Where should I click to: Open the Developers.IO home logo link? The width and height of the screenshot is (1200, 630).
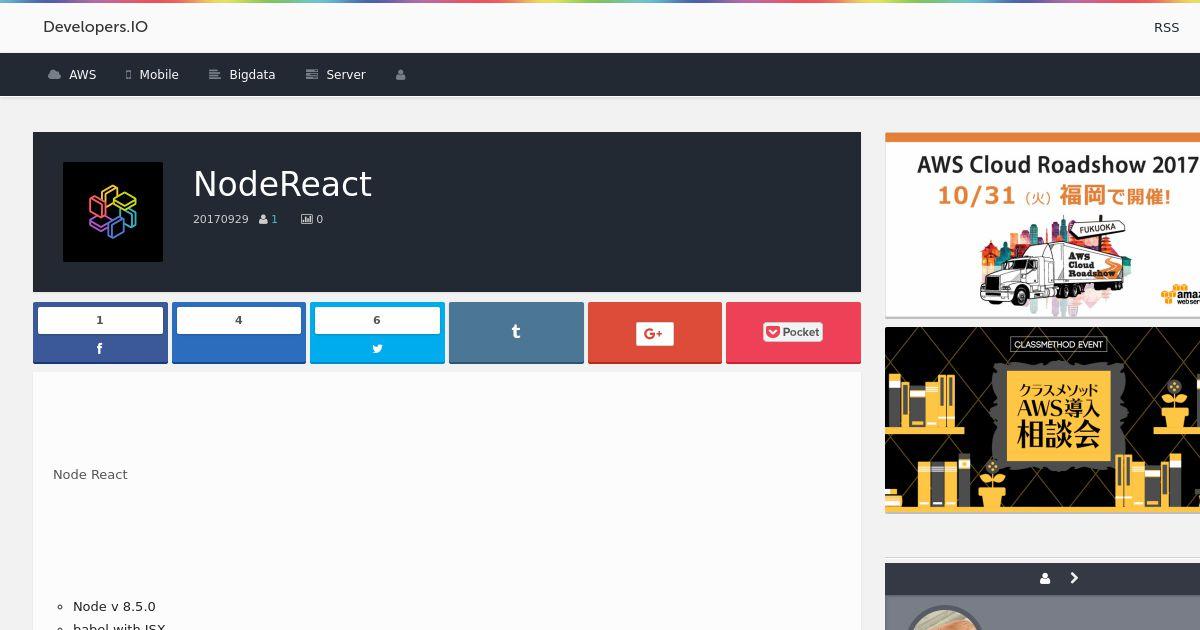tap(95, 27)
